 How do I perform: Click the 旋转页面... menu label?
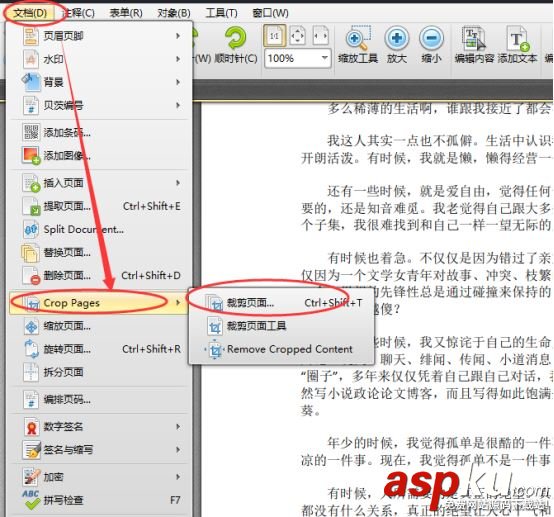(x=67, y=349)
